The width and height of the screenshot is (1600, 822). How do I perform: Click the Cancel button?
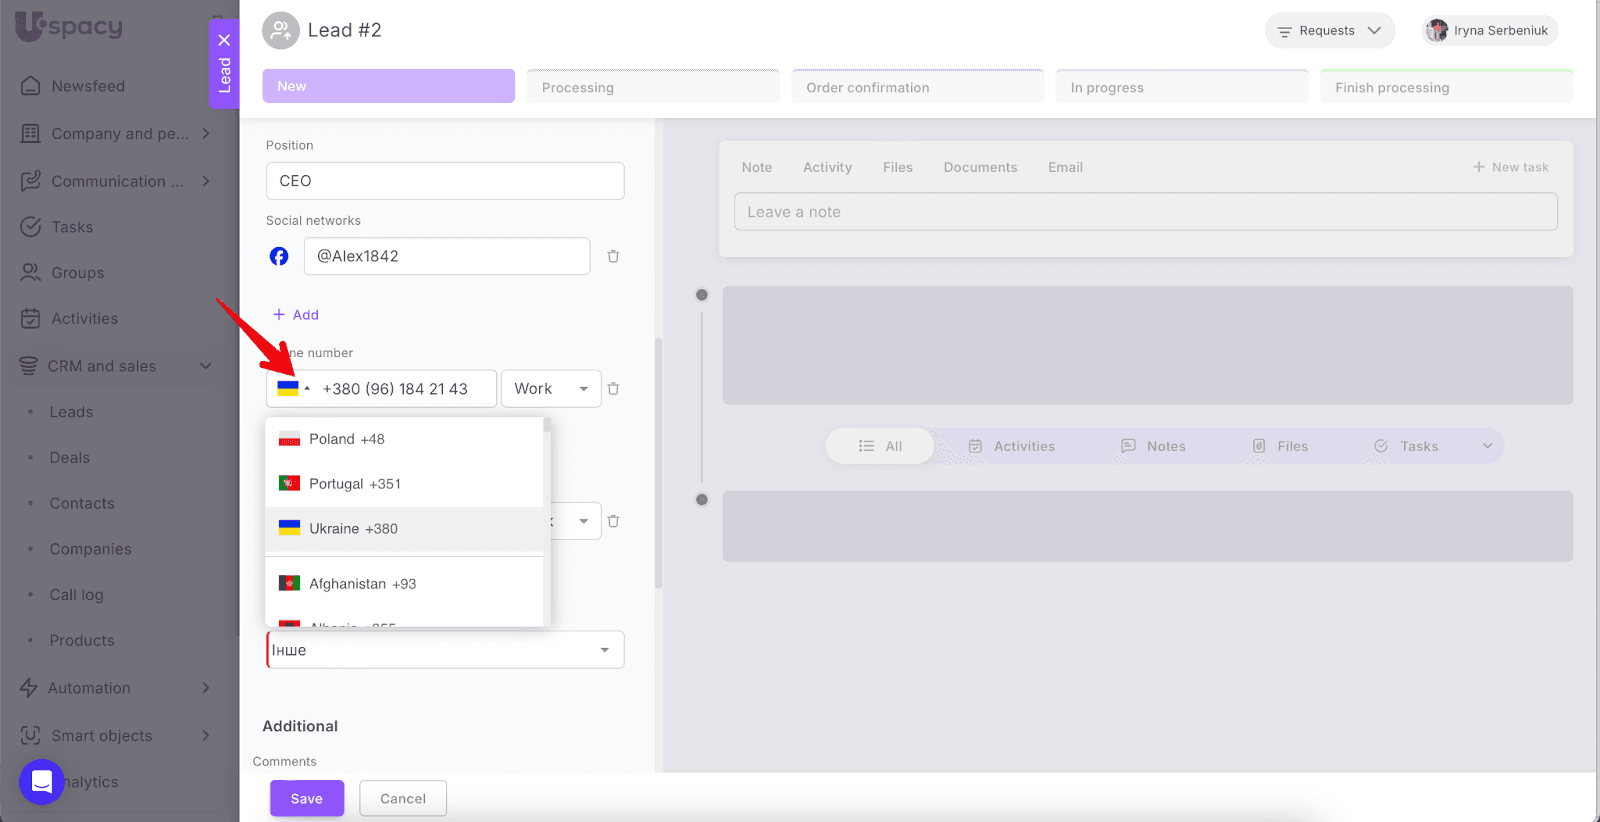(x=403, y=798)
